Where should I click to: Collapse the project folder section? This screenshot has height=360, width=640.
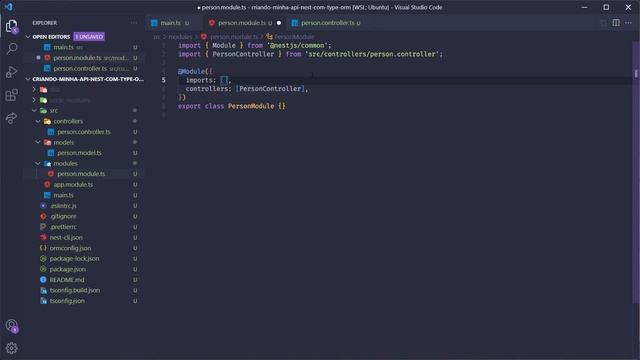28,79
